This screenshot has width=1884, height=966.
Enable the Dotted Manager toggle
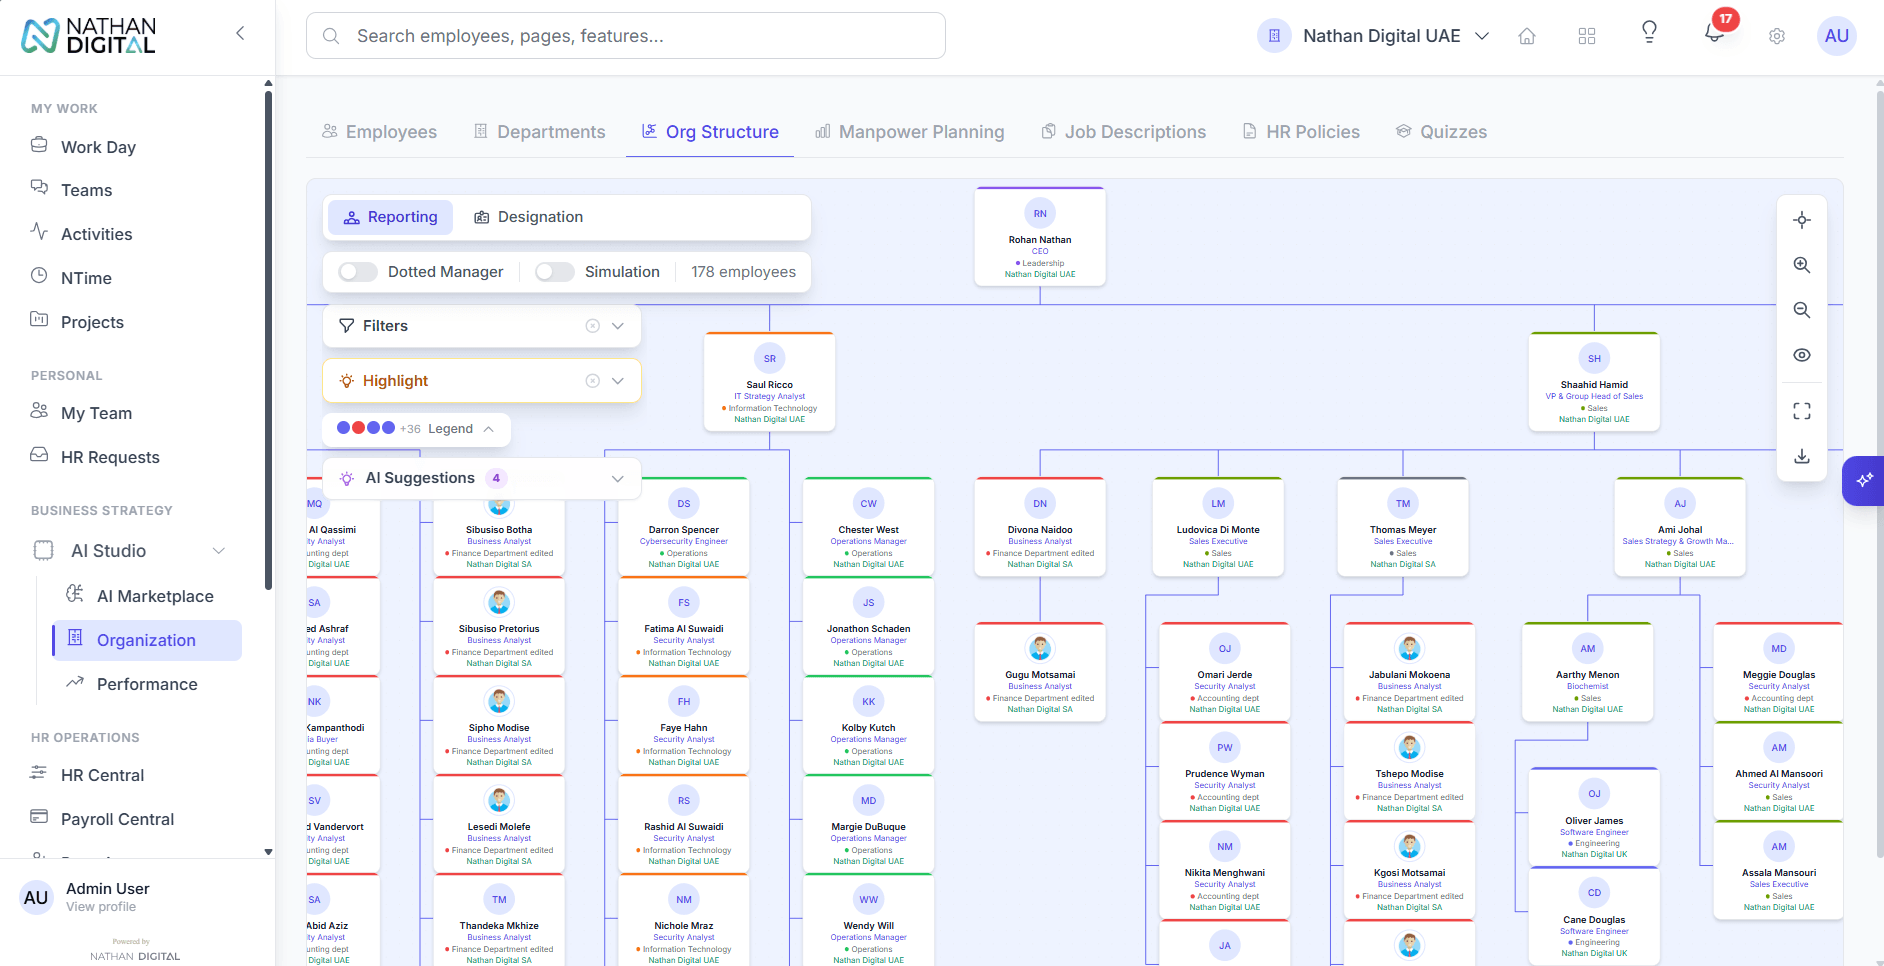[357, 272]
